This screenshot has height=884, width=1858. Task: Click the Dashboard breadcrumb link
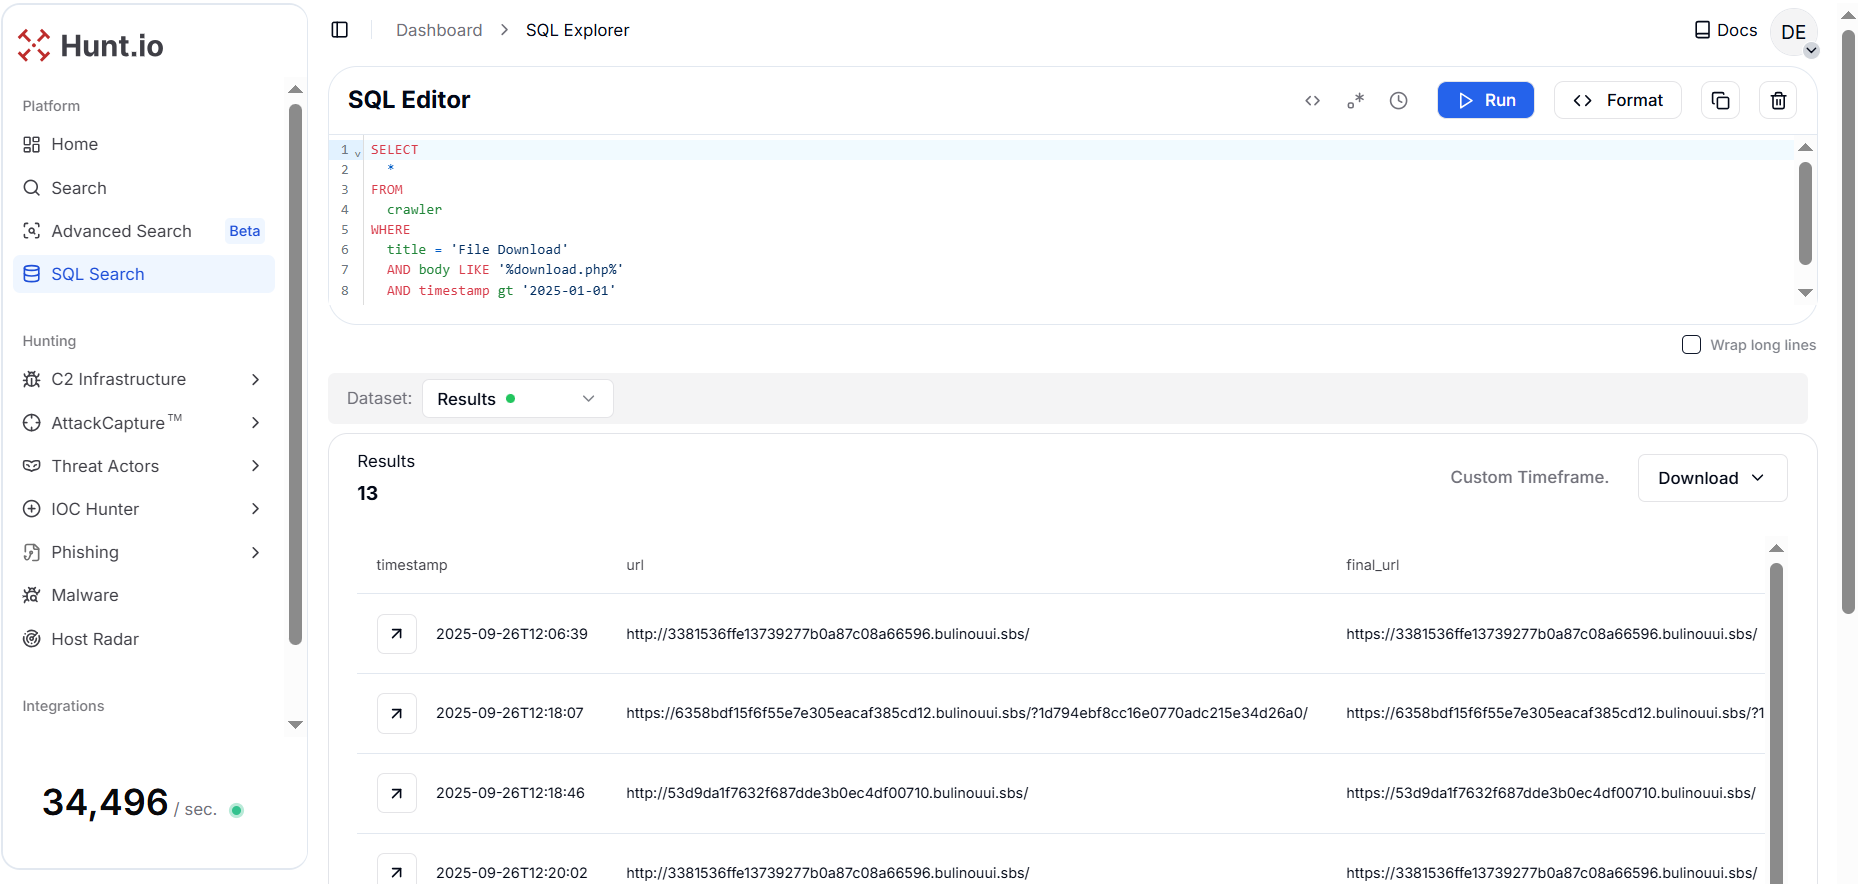tap(439, 30)
